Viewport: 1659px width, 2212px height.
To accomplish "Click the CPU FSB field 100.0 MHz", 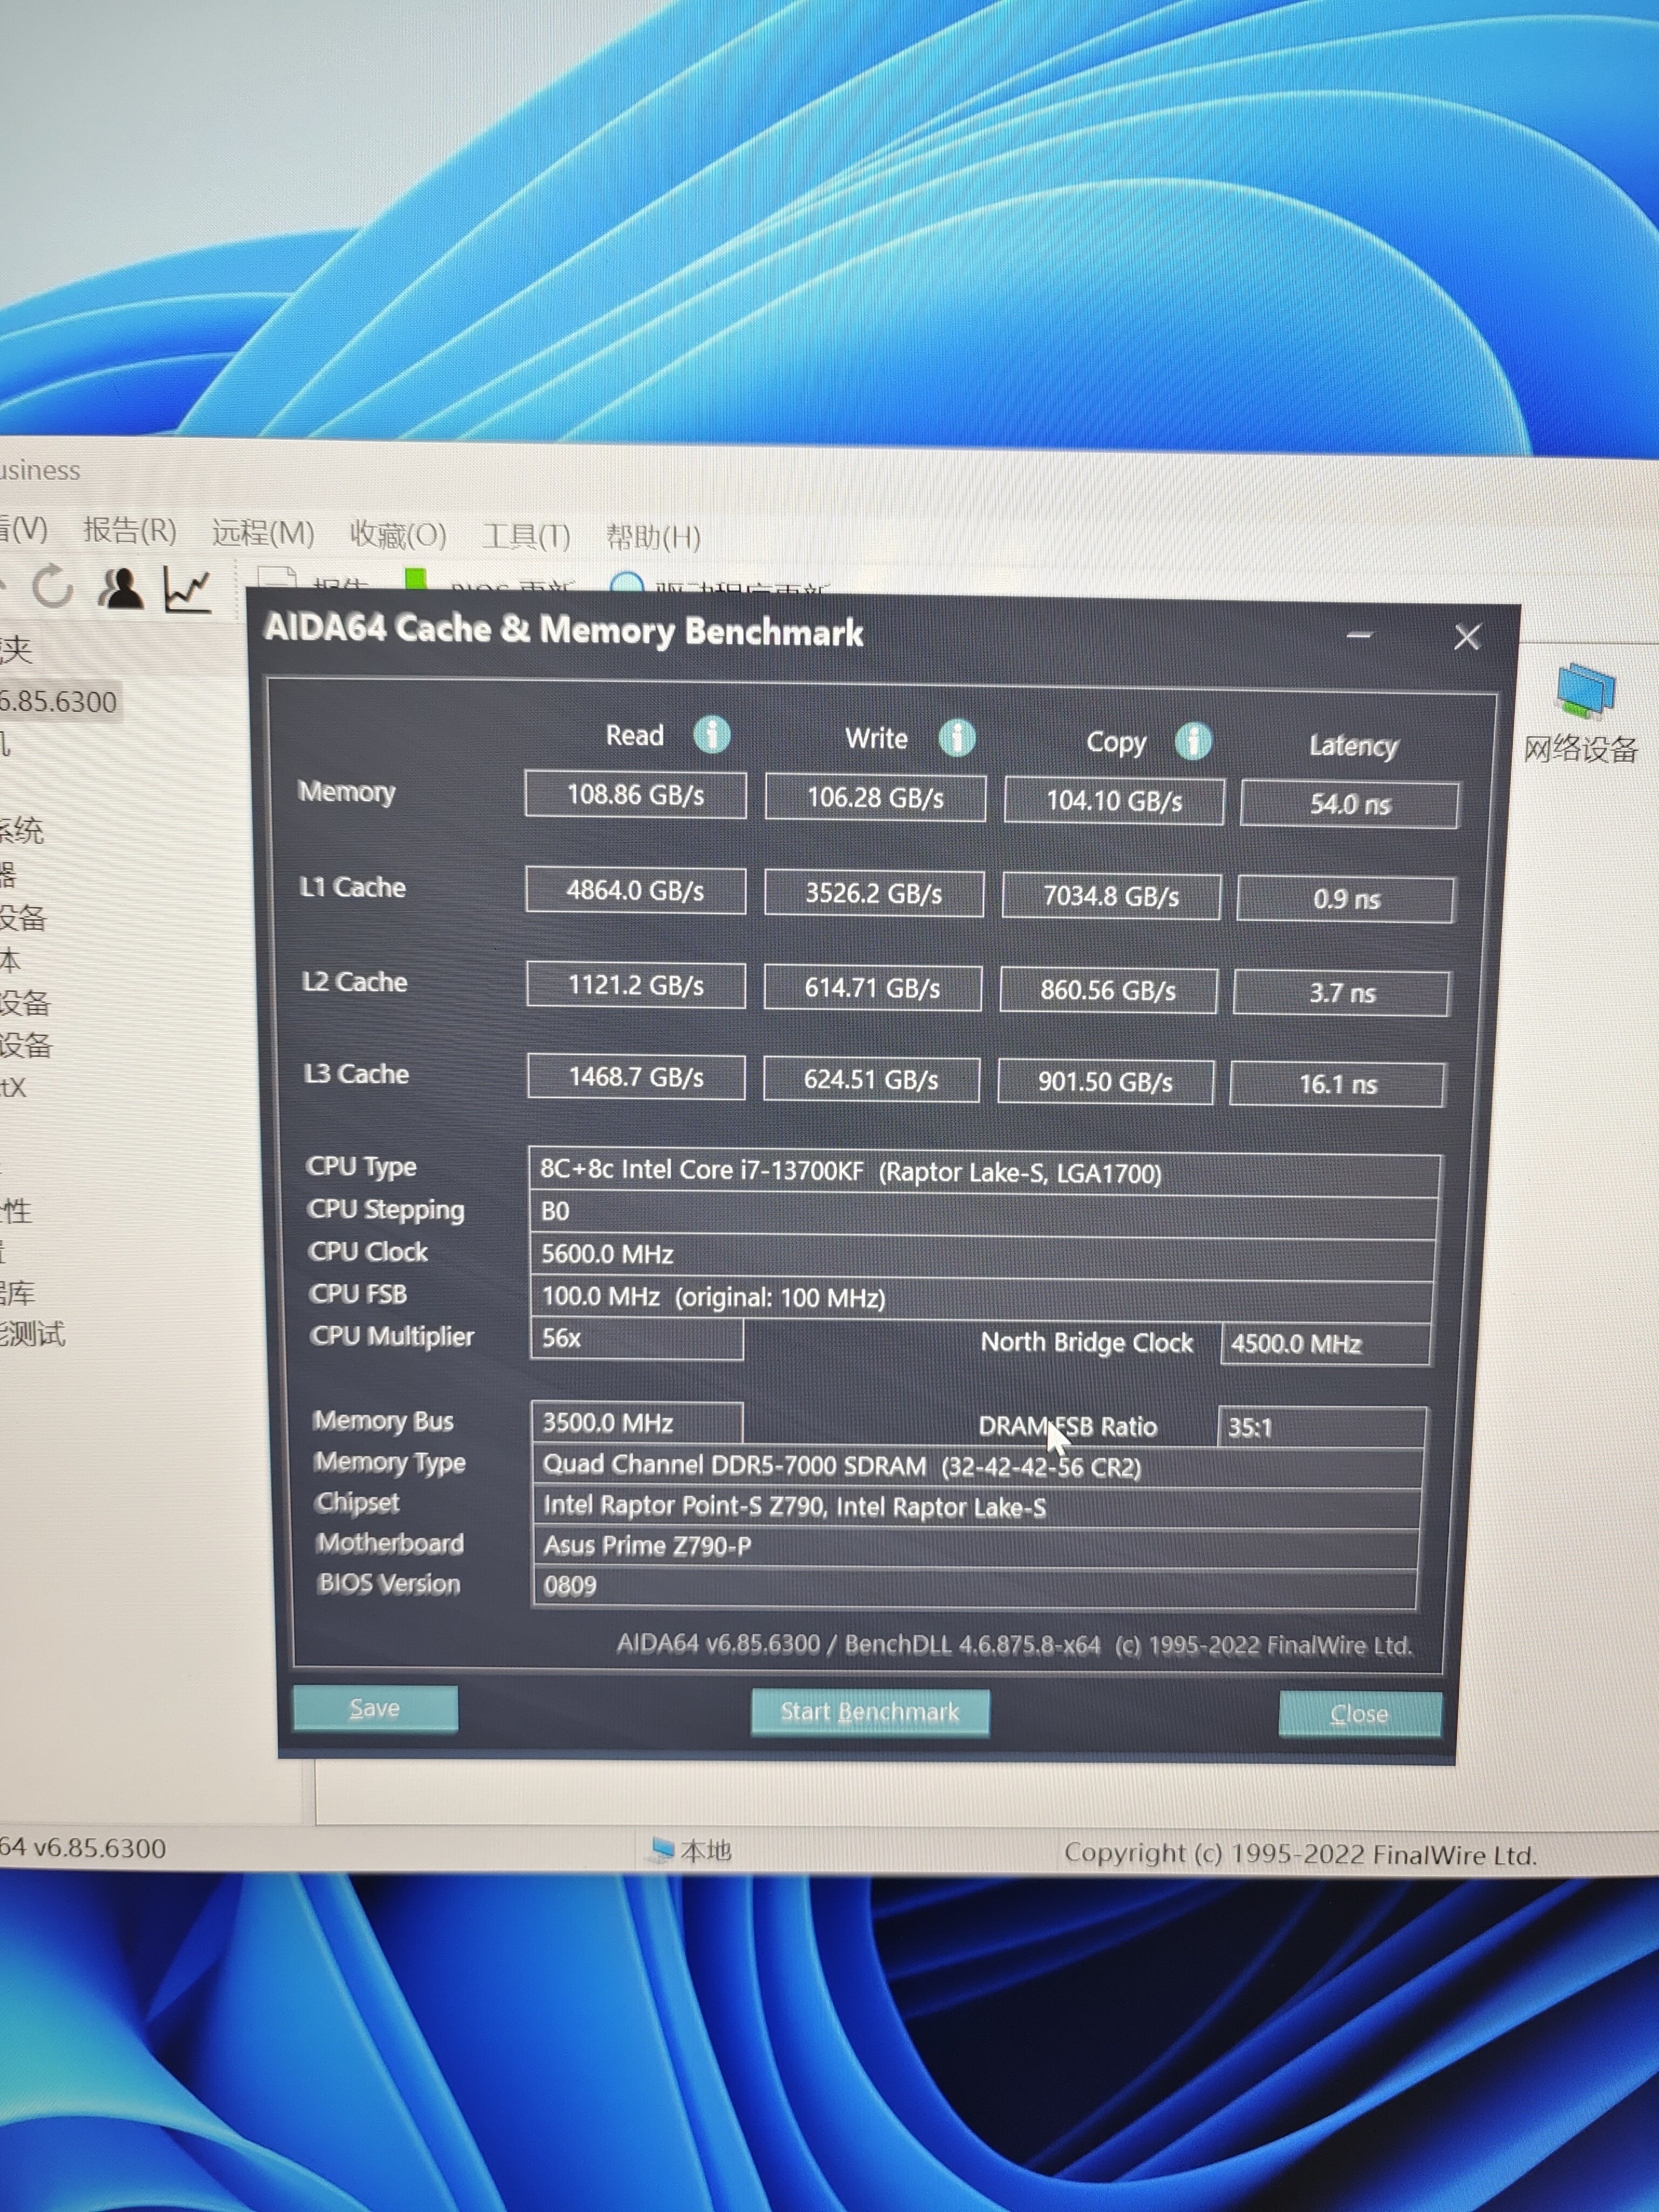I will tap(981, 1298).
